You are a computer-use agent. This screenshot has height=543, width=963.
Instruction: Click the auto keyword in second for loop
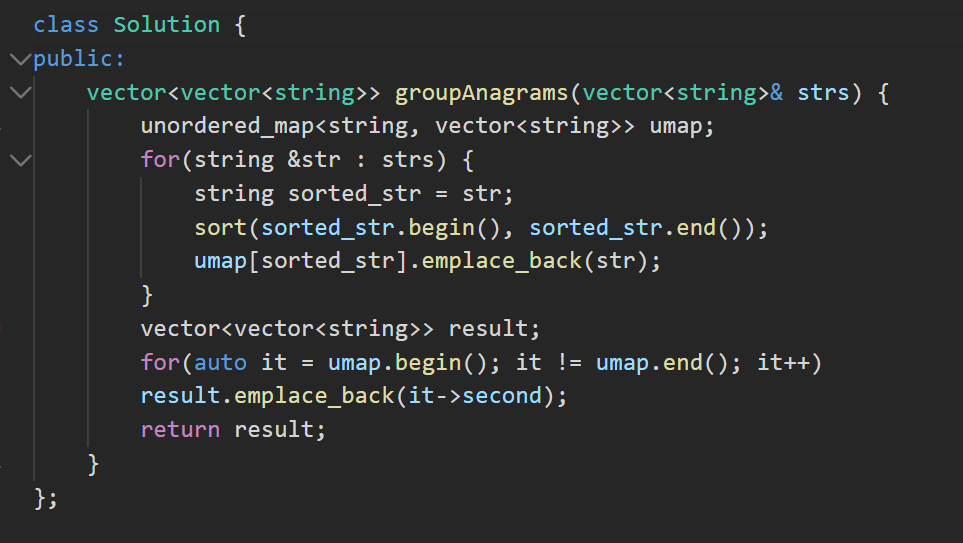[x=220, y=362]
